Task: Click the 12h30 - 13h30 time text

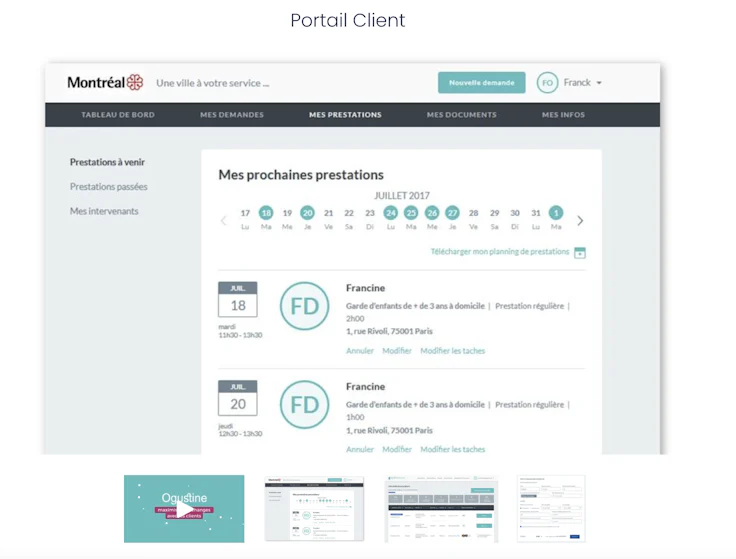Action: coord(240,434)
